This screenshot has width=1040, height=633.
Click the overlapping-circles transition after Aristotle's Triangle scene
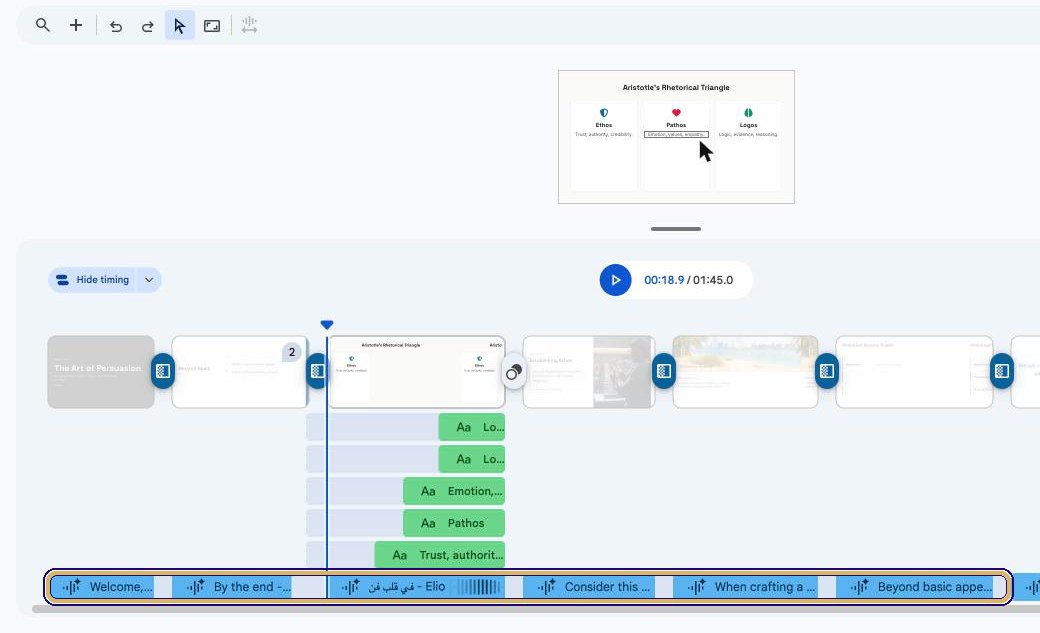tap(514, 372)
